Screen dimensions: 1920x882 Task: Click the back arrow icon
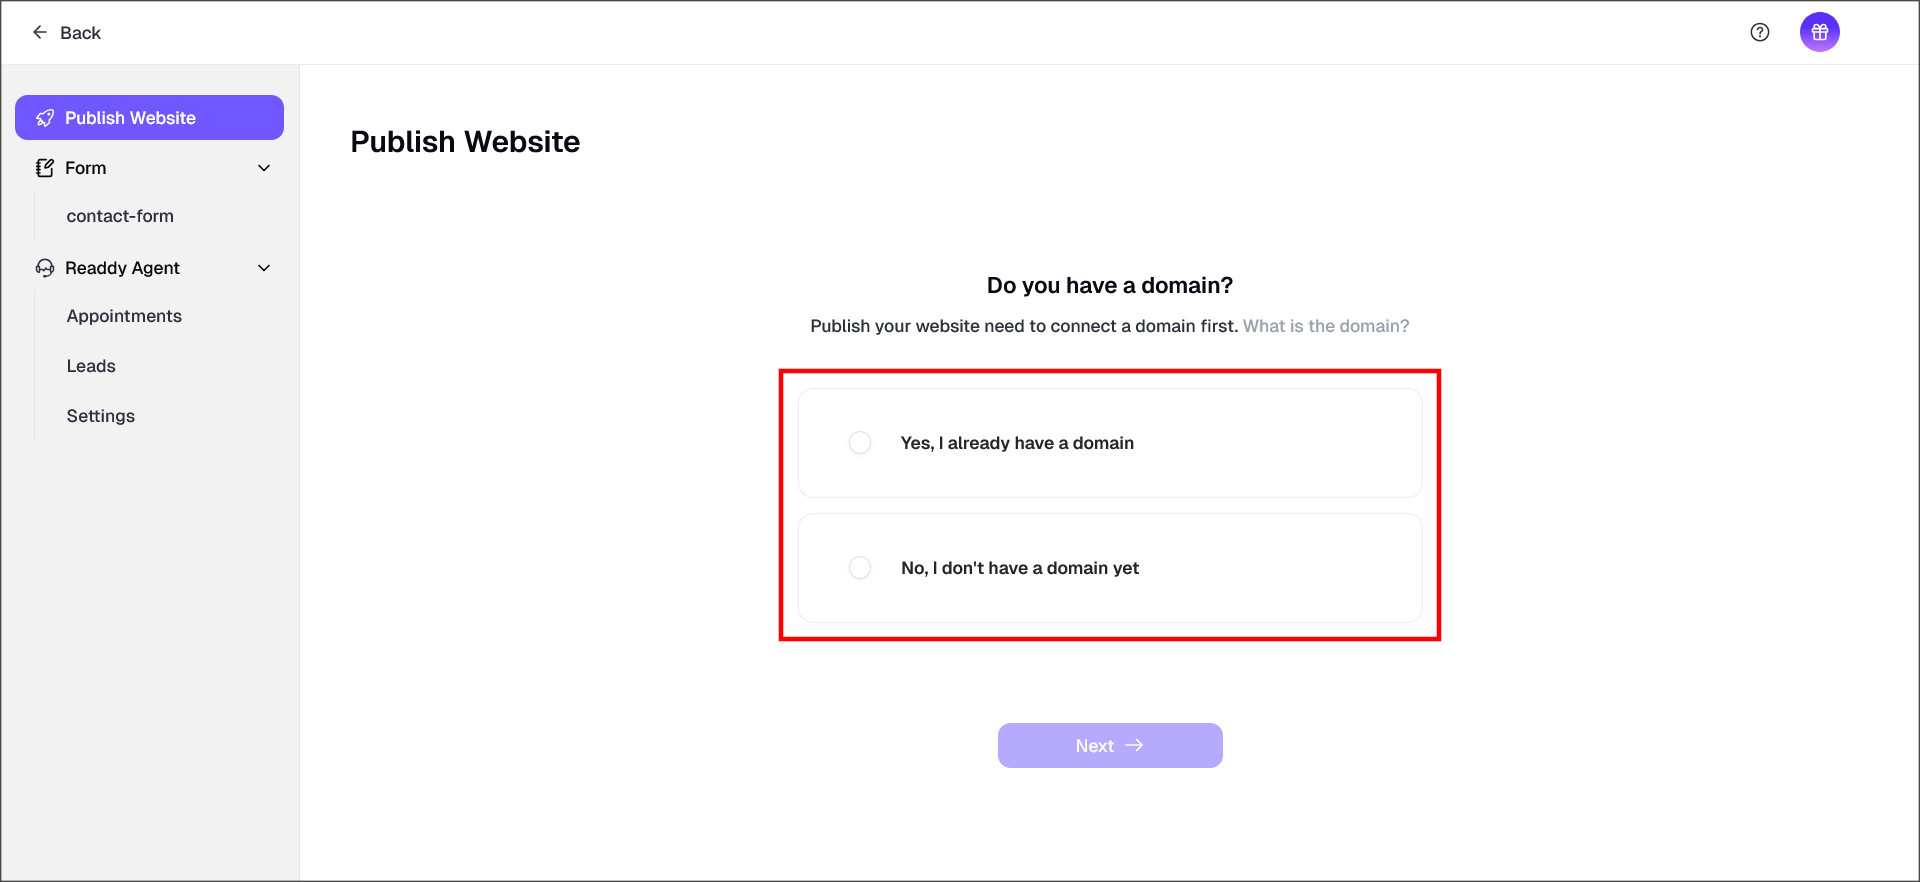click(40, 33)
